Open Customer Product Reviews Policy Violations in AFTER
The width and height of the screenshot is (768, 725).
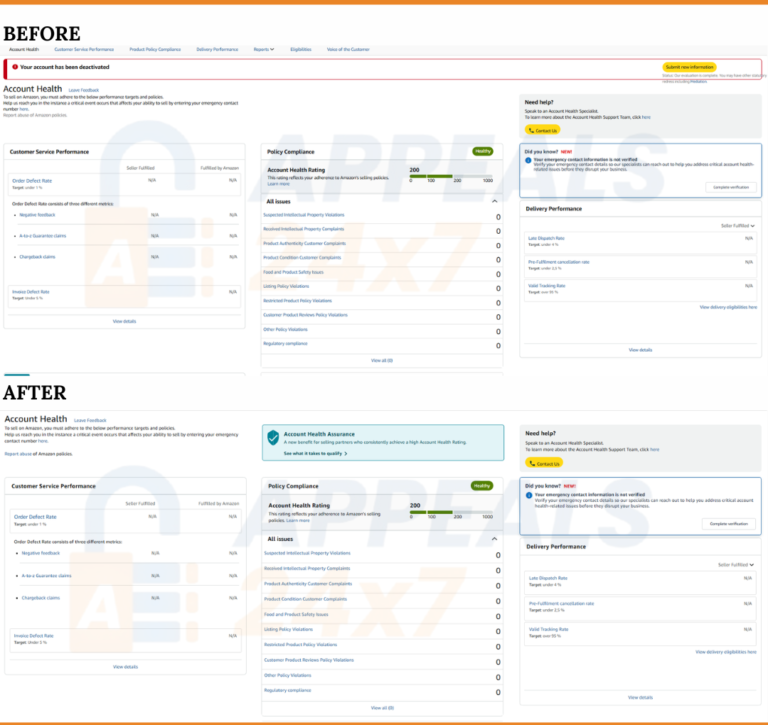tap(309, 660)
